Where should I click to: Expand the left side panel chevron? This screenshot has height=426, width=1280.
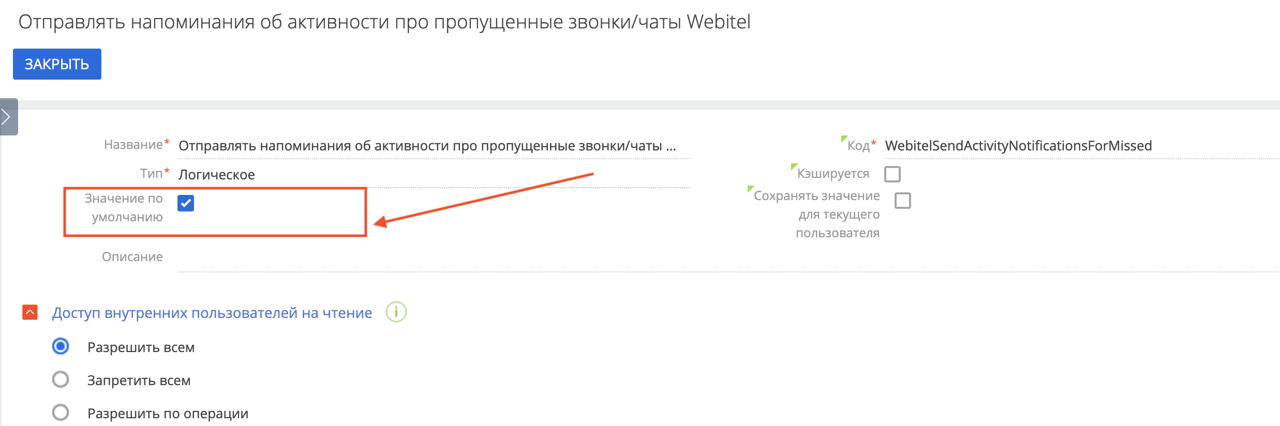click(7, 117)
